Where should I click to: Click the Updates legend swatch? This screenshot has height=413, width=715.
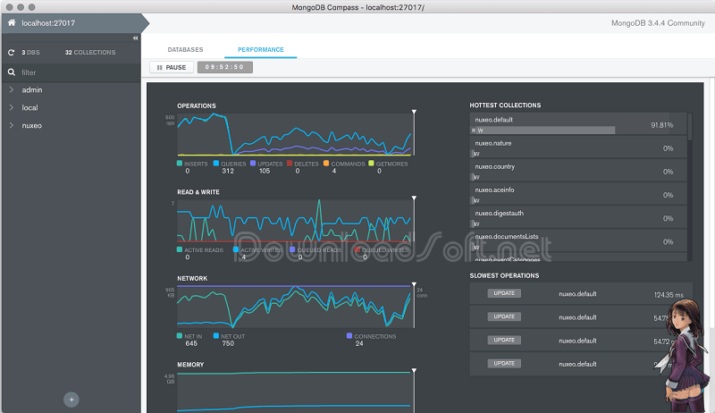[x=253, y=163]
